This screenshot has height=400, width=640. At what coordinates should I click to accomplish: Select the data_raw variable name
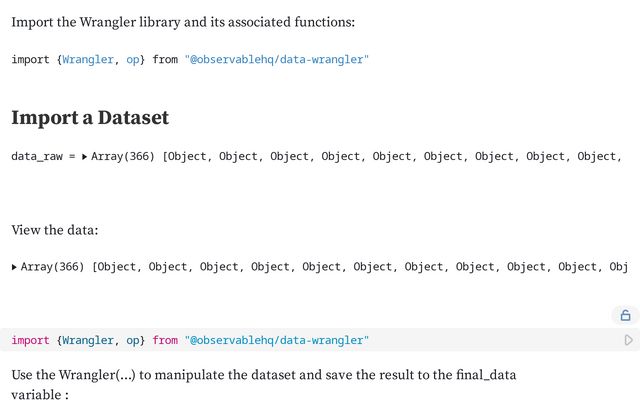37,156
